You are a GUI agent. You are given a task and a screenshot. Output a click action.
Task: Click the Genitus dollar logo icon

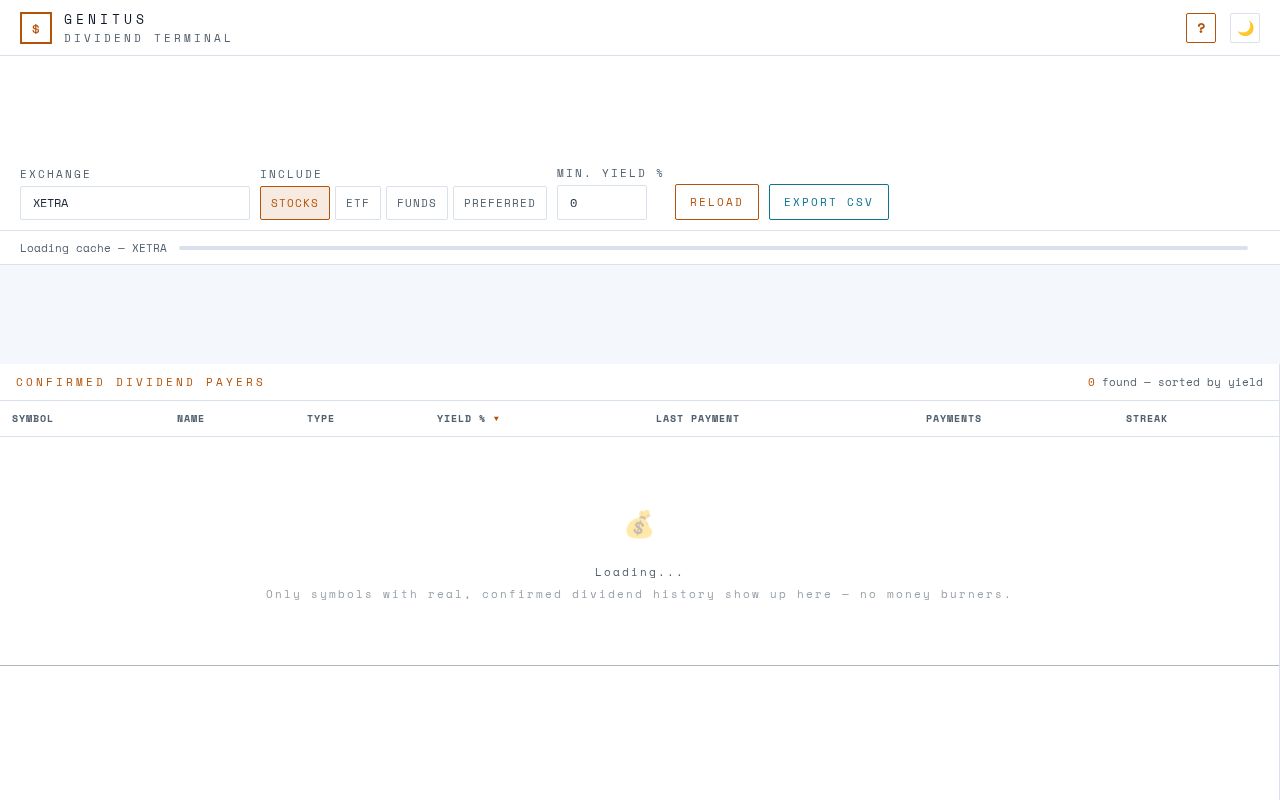[x=36, y=28]
